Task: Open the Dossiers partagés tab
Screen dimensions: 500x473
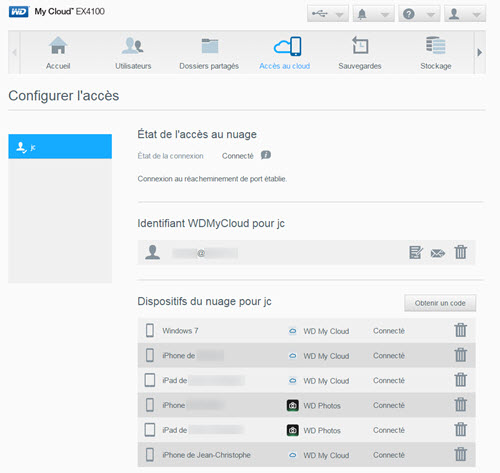Action: point(209,53)
